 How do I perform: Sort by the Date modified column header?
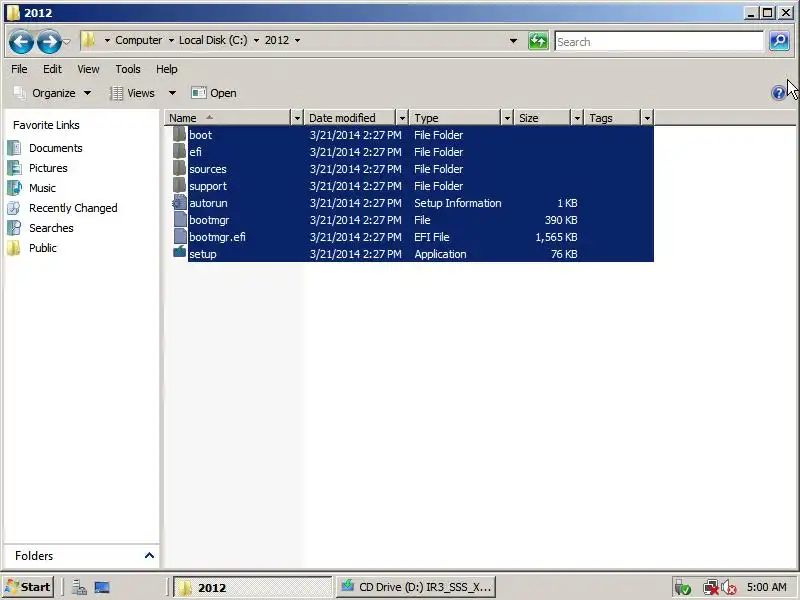click(x=351, y=118)
